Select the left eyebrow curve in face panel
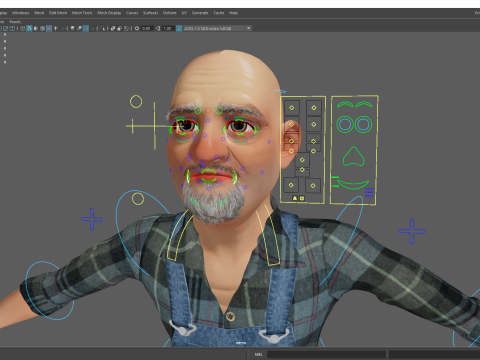This screenshot has height=360, width=480. tap(345, 104)
